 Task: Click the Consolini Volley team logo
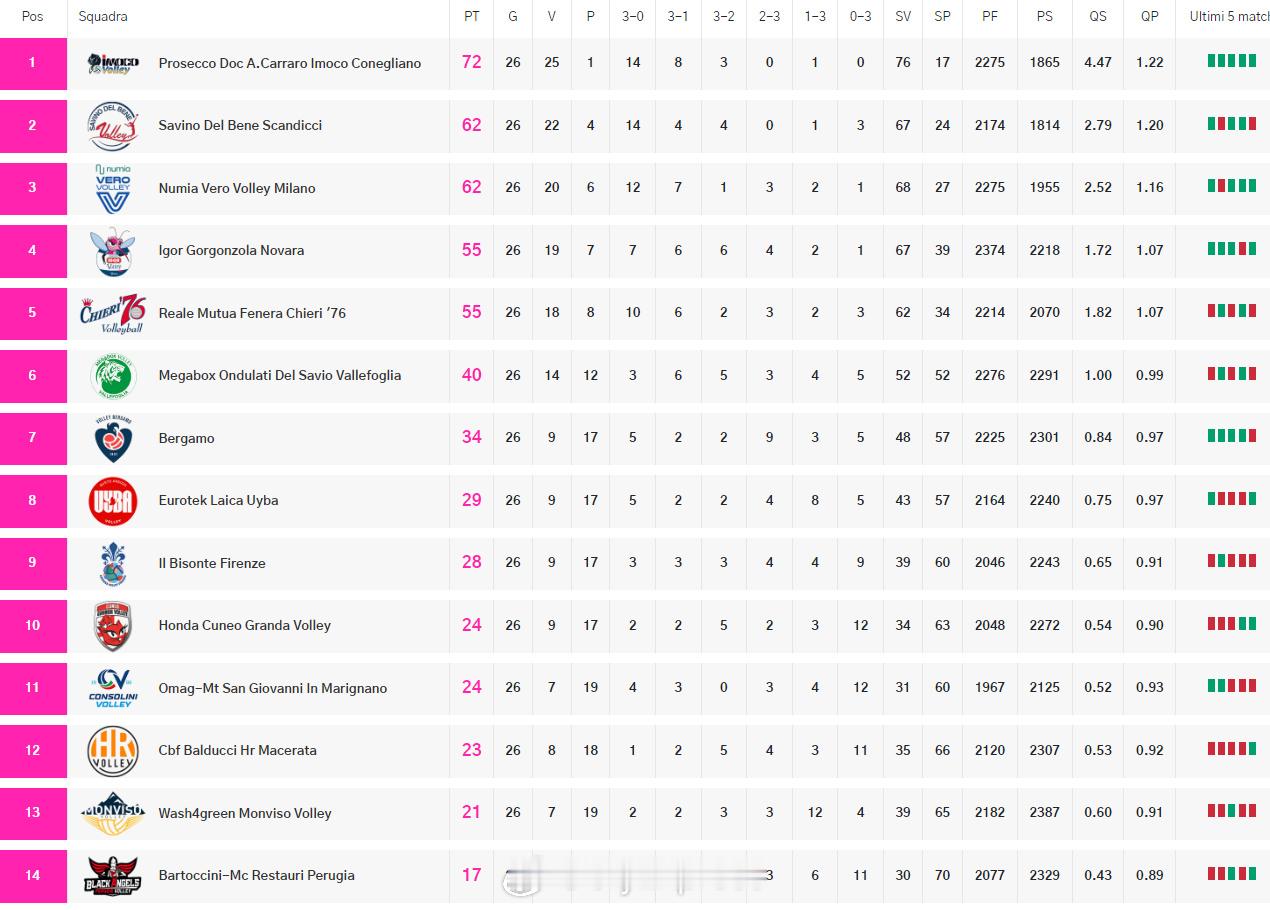point(113,688)
